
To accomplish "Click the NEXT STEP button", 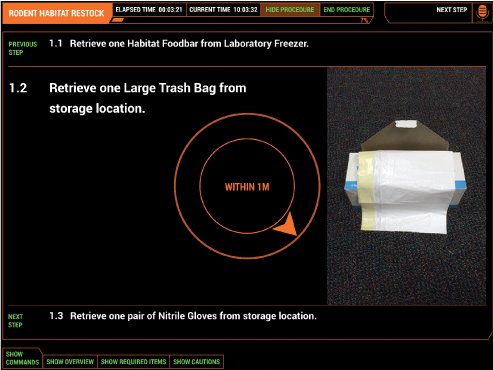I will [451, 10].
